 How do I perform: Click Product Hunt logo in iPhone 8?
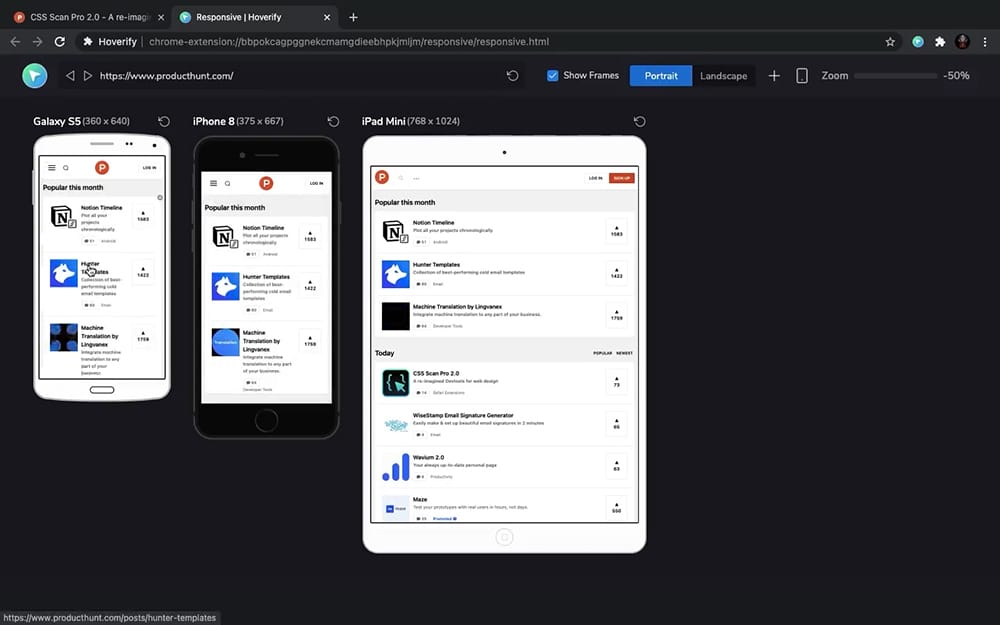click(266, 183)
